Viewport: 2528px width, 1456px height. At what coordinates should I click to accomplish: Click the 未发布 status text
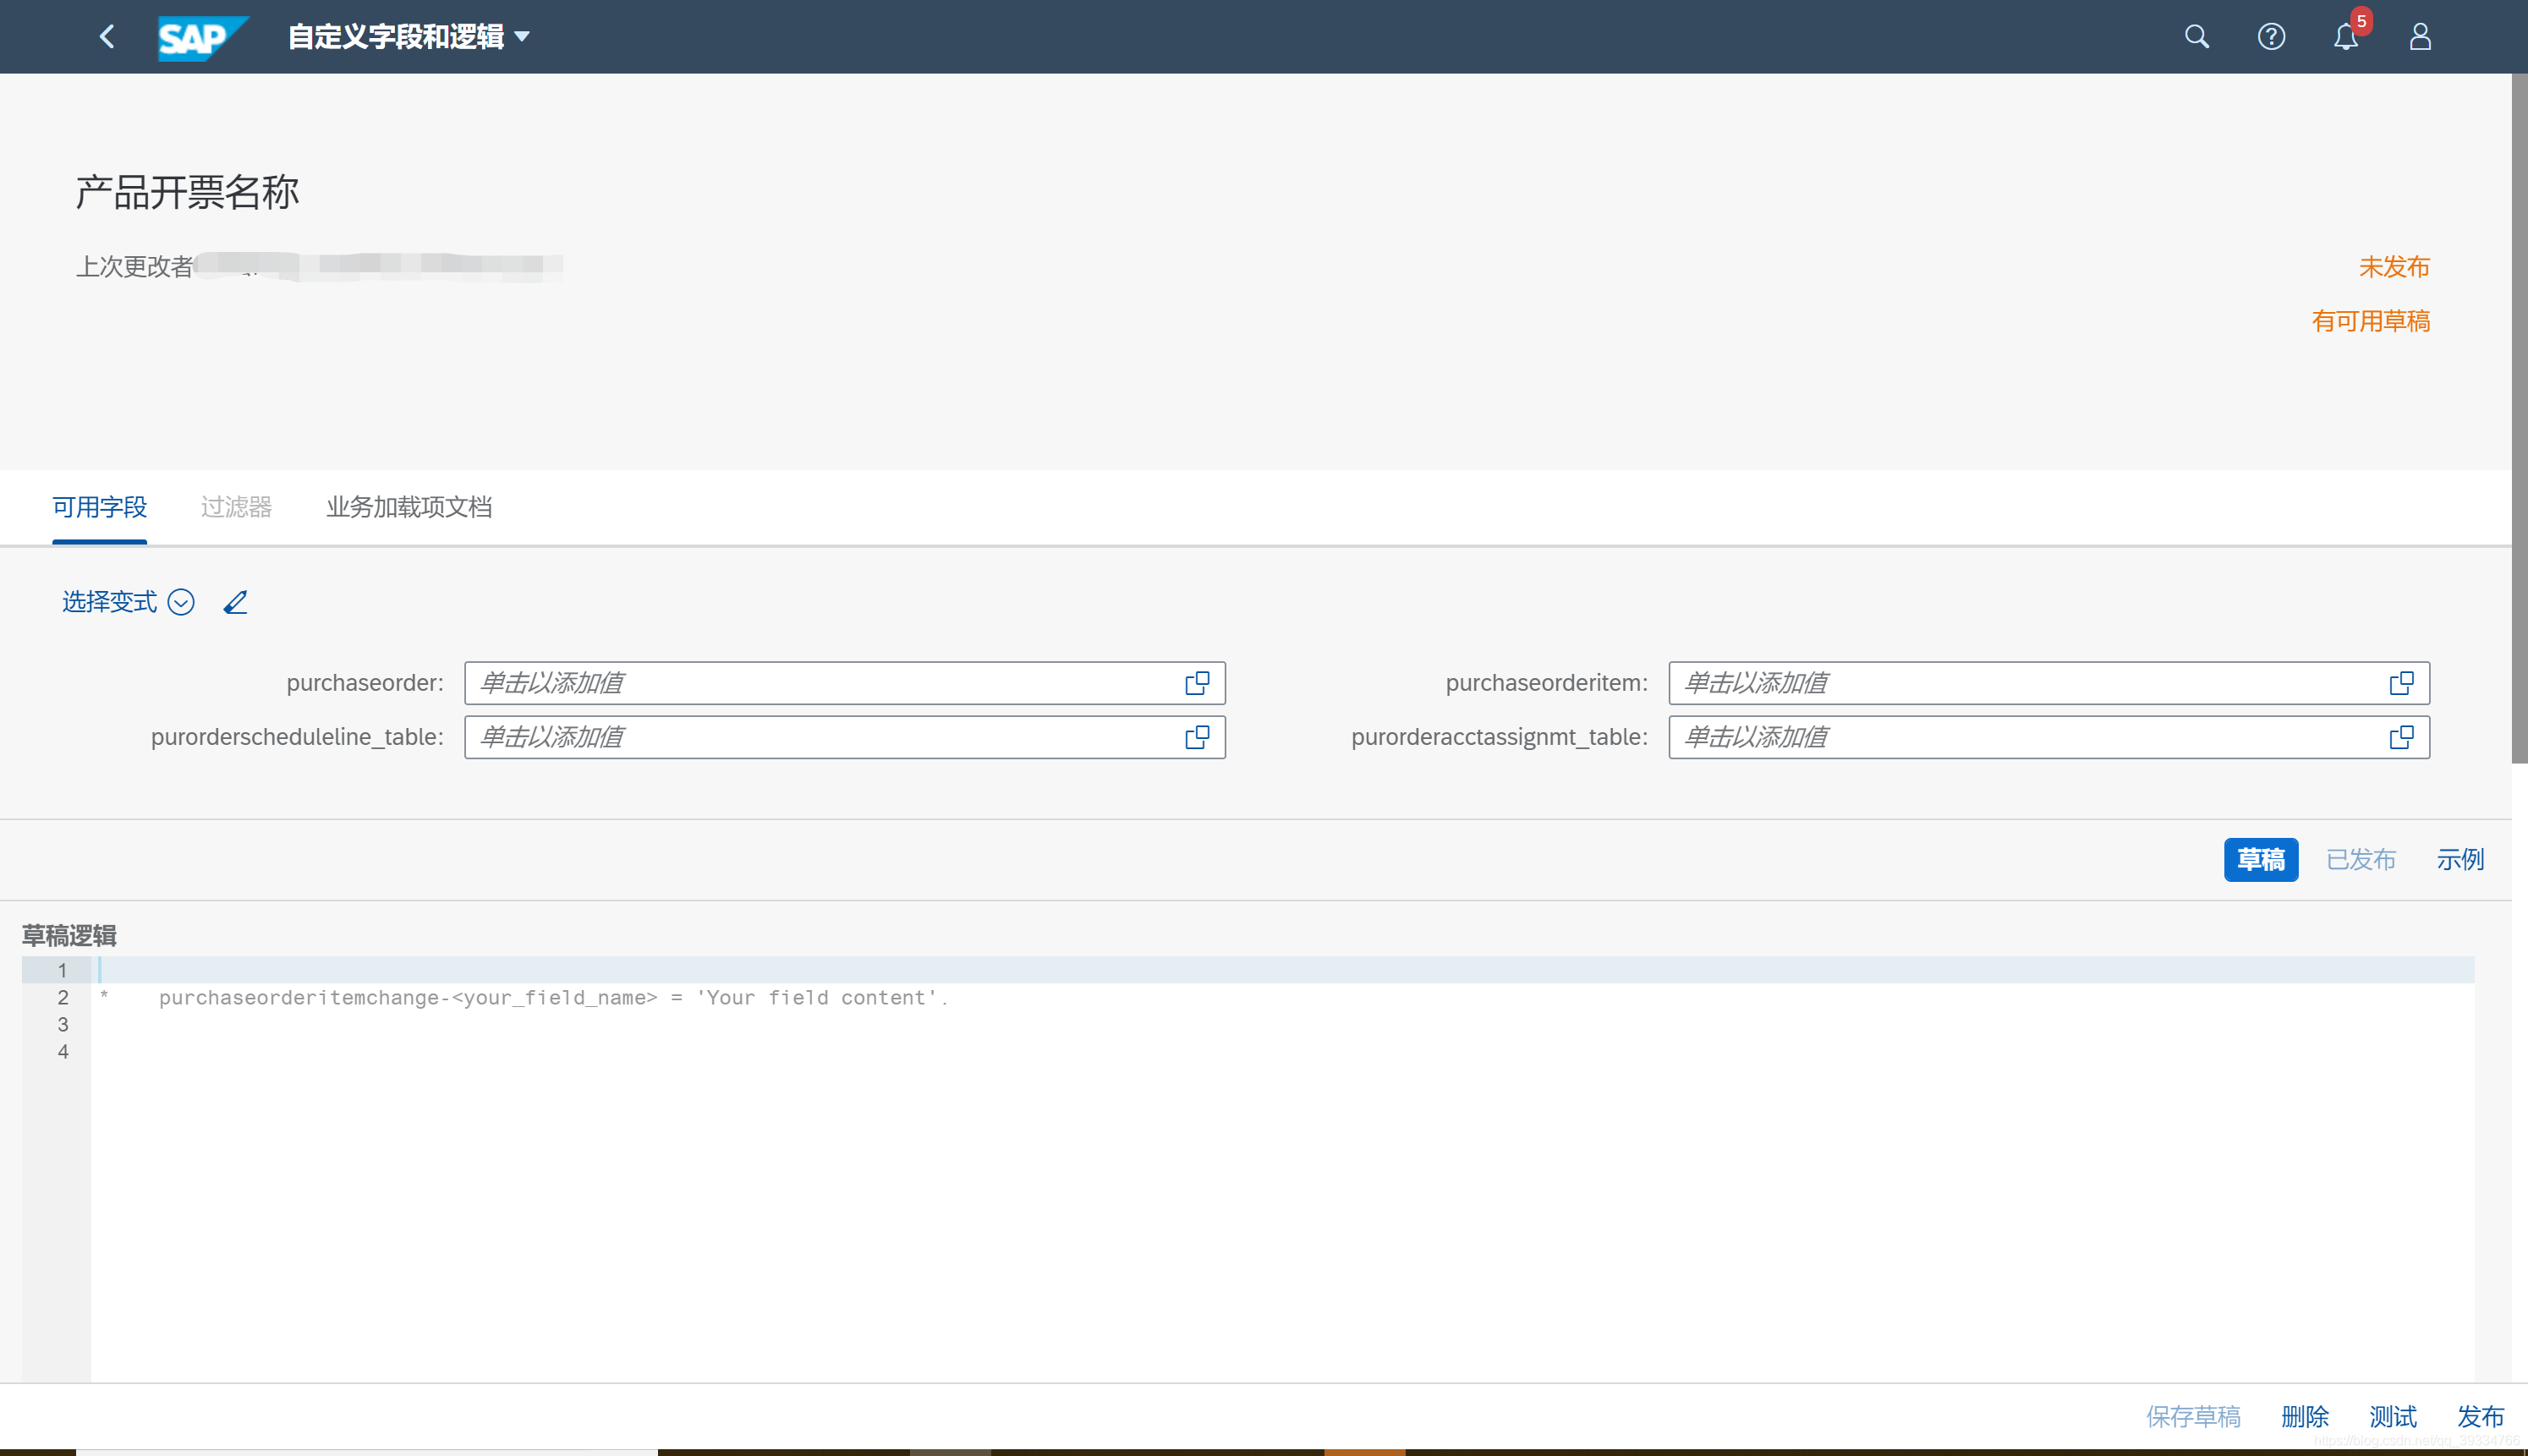click(2394, 267)
